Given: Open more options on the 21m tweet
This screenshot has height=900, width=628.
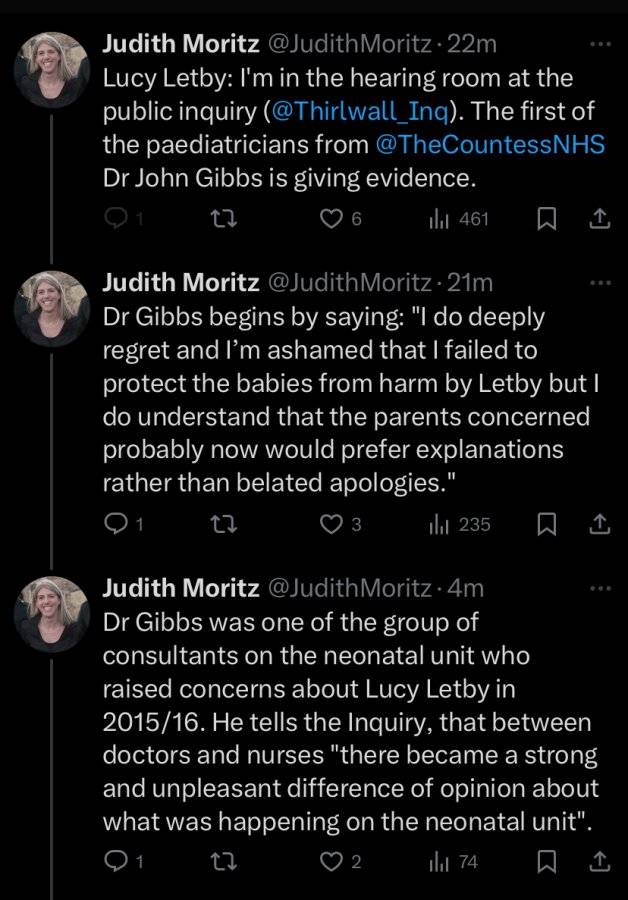Looking at the screenshot, I should coord(600,282).
